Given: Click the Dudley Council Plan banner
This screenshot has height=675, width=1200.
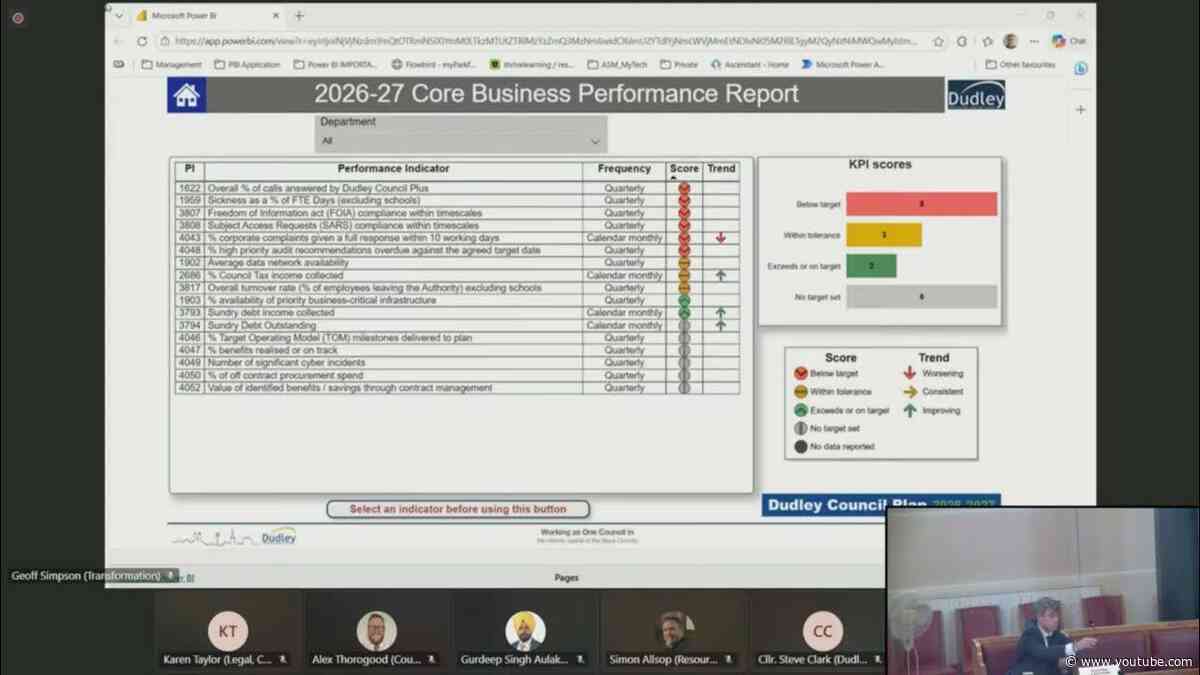Looking at the screenshot, I should click(881, 505).
